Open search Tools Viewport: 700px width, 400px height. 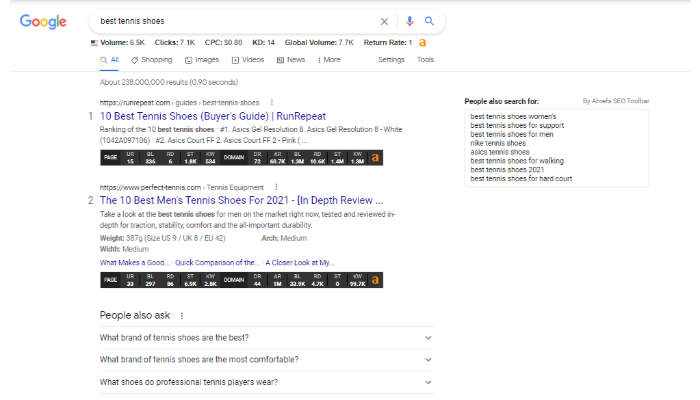425,59
